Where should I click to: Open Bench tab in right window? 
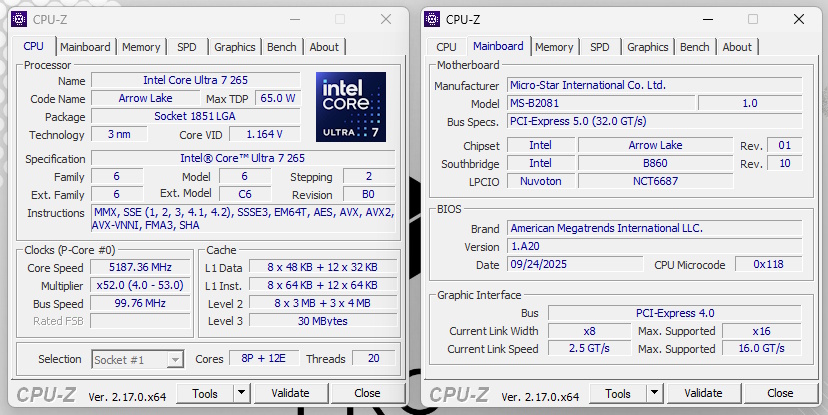pos(694,47)
